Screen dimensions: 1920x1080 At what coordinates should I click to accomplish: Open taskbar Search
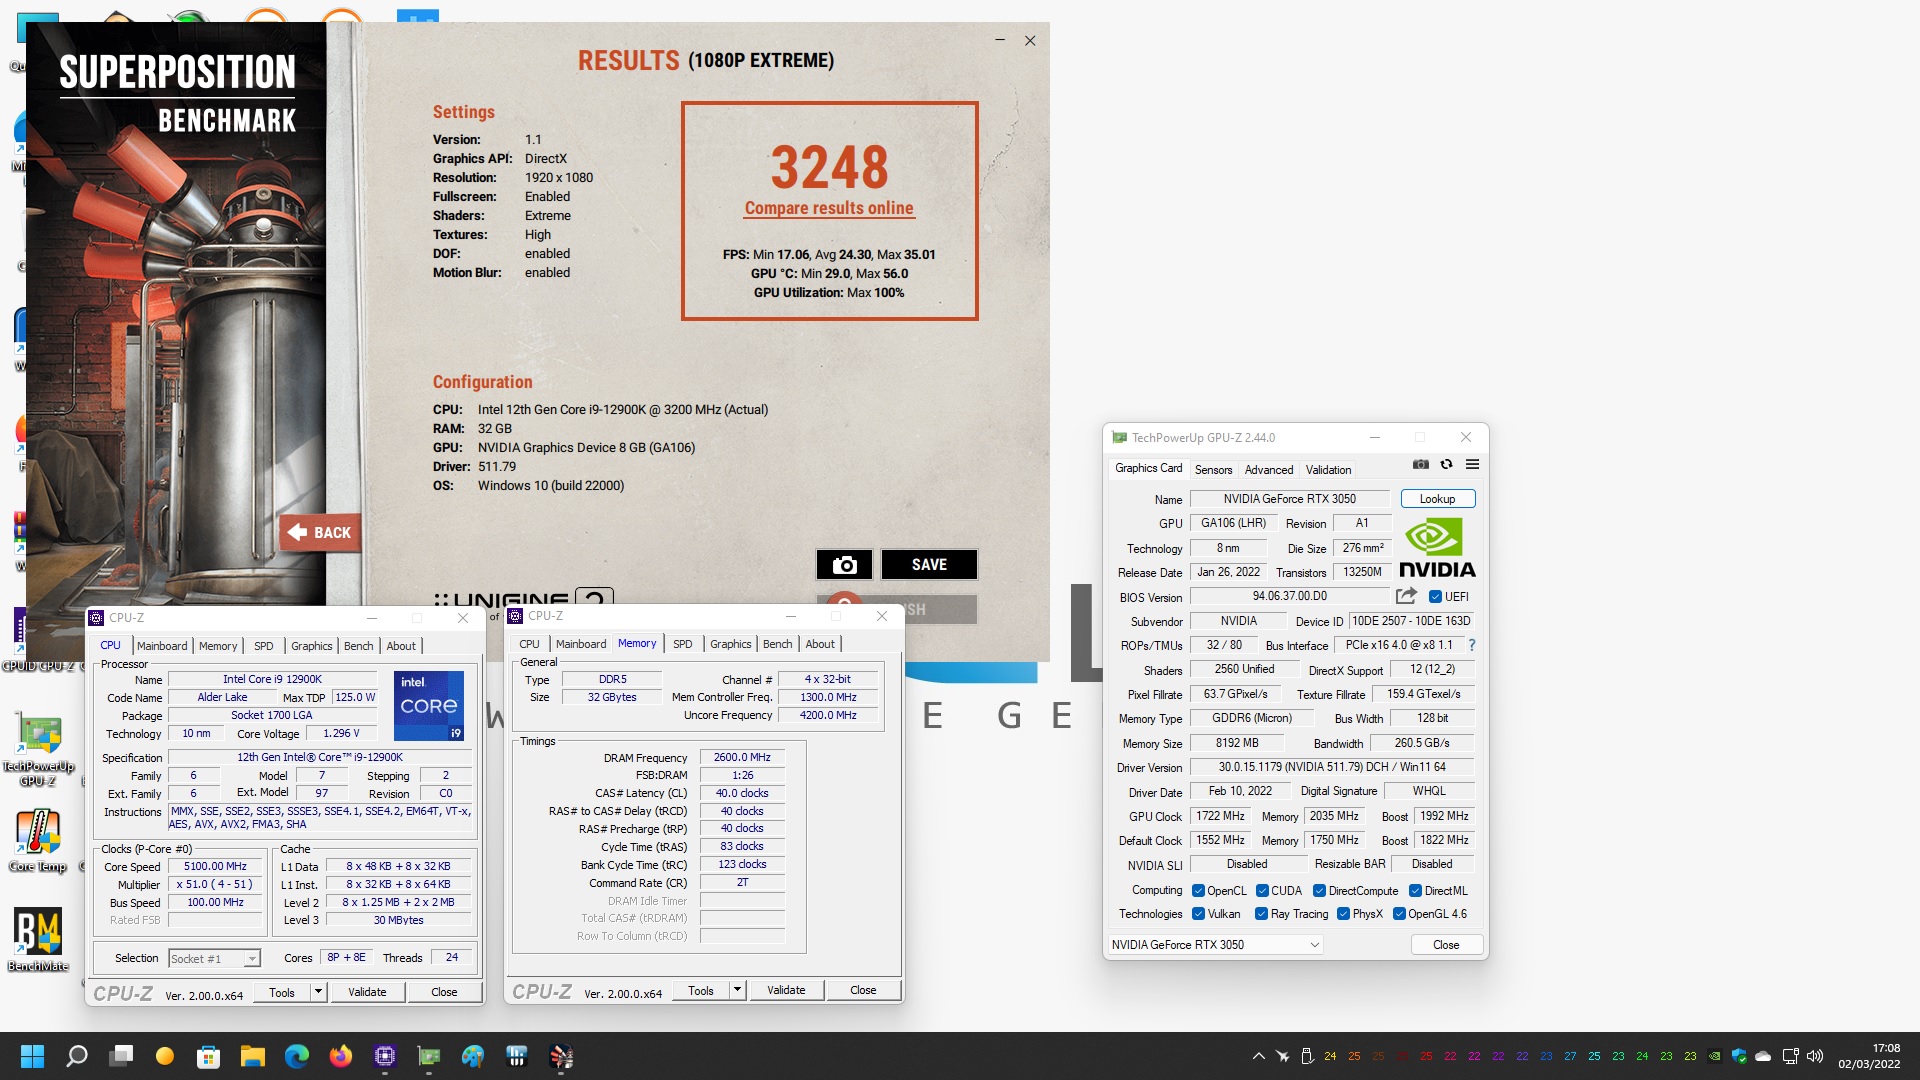77,1056
